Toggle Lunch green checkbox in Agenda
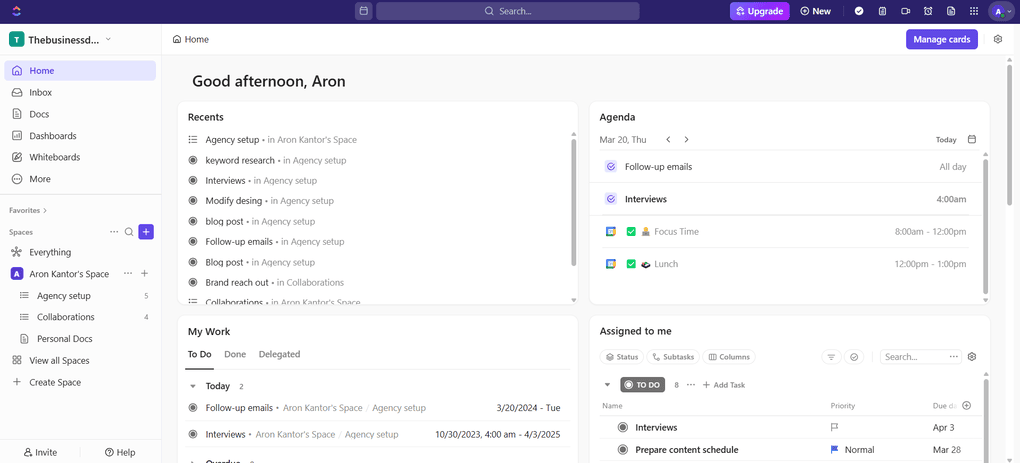This screenshot has height=463, width=1020. 630,264
